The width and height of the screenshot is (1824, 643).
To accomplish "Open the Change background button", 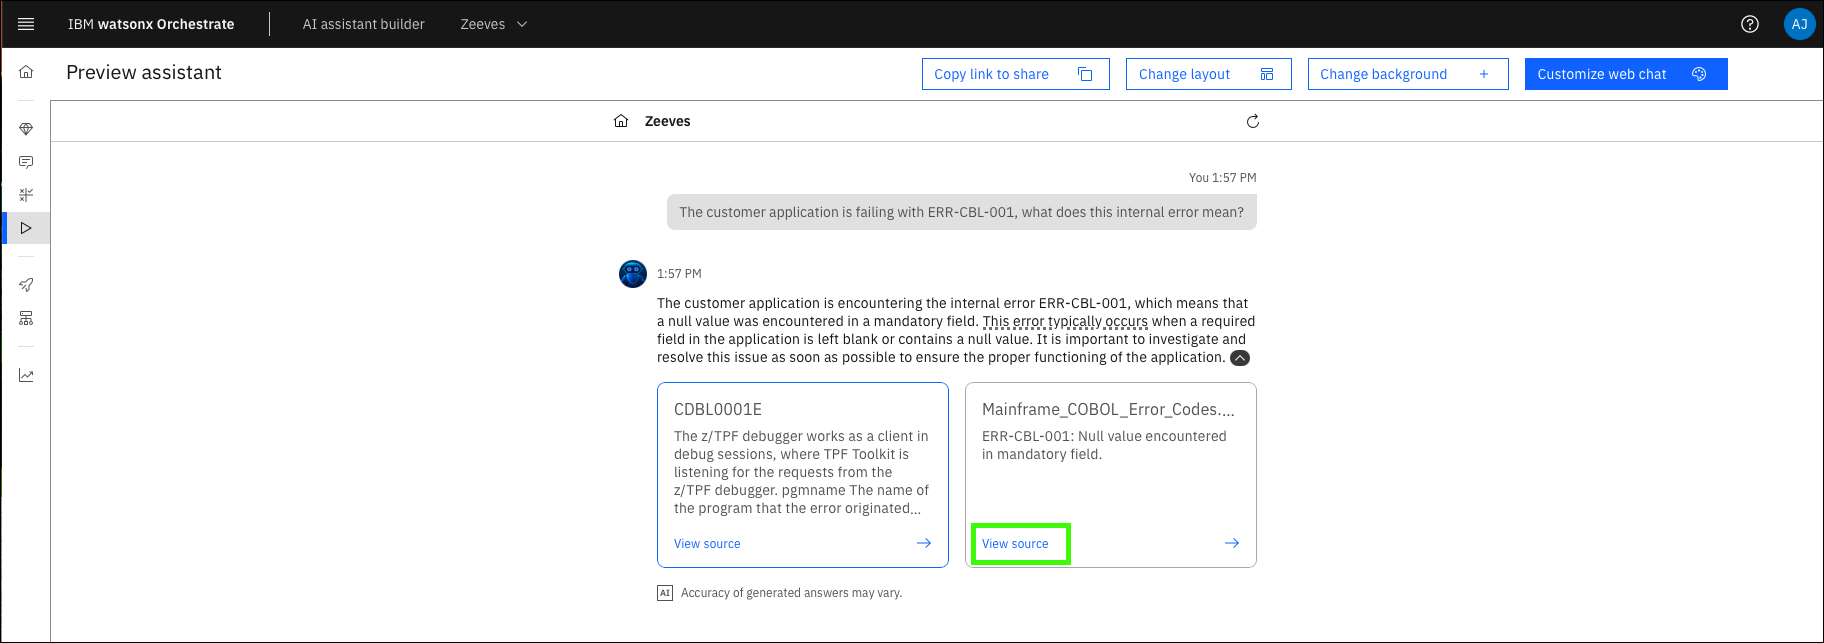I will point(1407,74).
